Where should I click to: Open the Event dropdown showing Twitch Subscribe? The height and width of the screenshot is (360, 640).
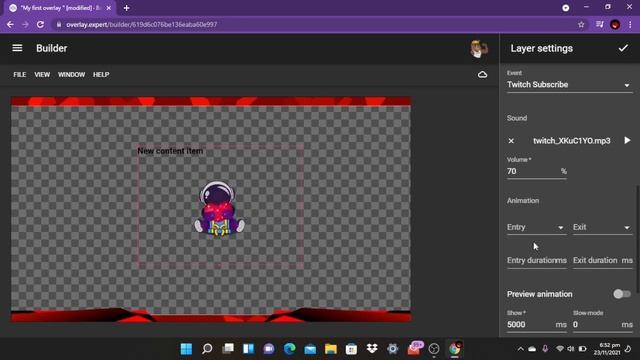click(569, 84)
